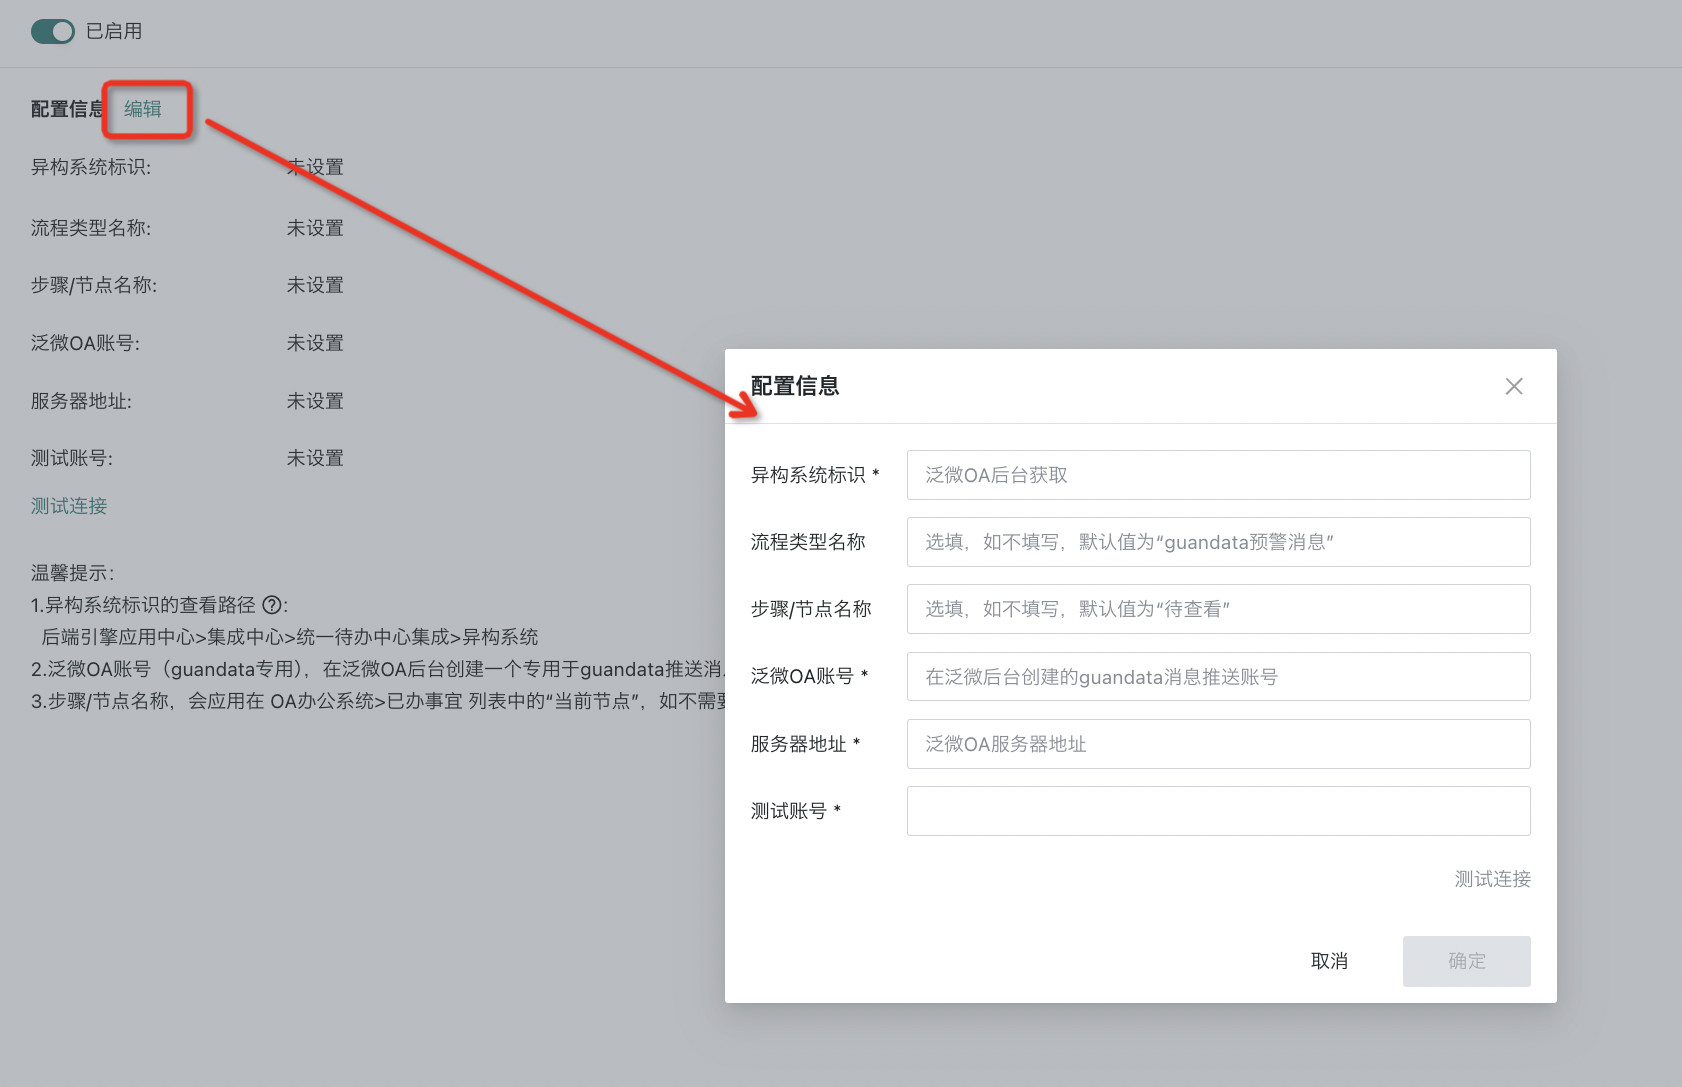Image resolution: width=1682 pixels, height=1087 pixels.
Task: Click the 测试账号 label in dialog
Action: (789, 811)
